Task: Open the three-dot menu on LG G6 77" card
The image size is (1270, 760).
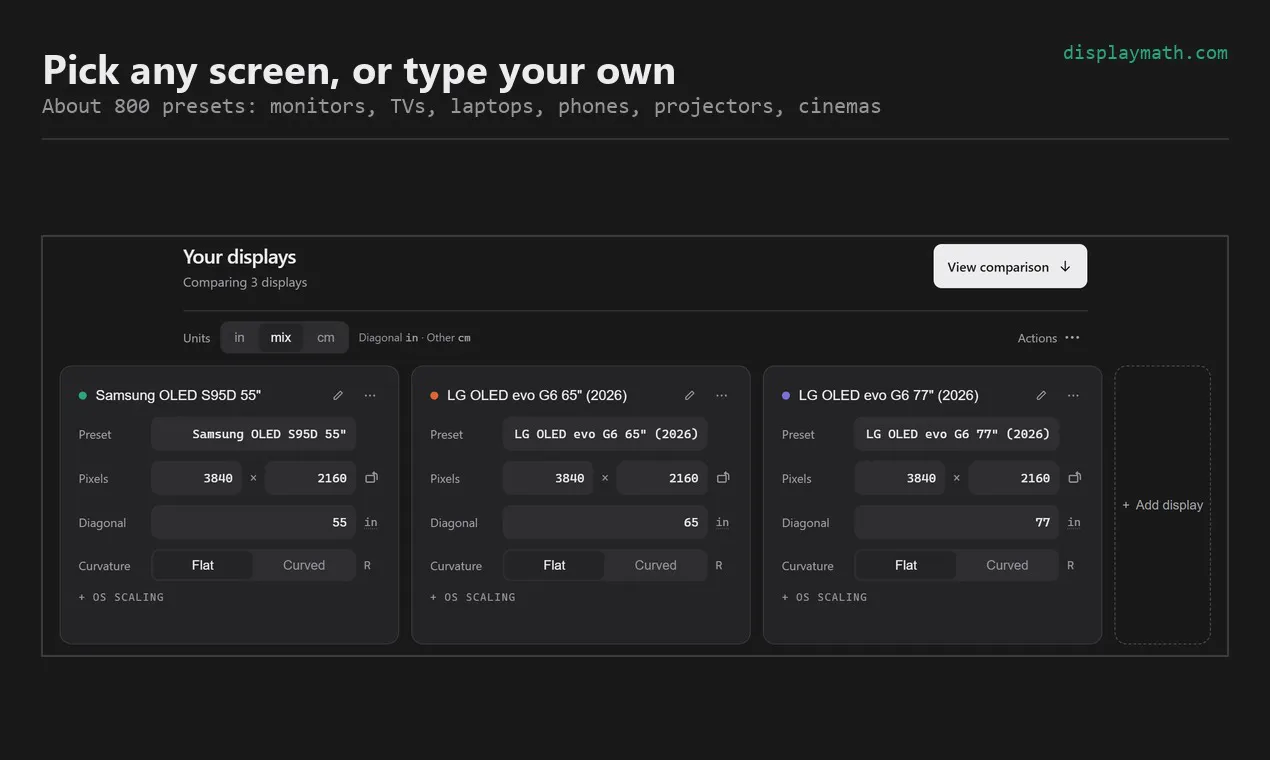Action: click(x=1073, y=395)
